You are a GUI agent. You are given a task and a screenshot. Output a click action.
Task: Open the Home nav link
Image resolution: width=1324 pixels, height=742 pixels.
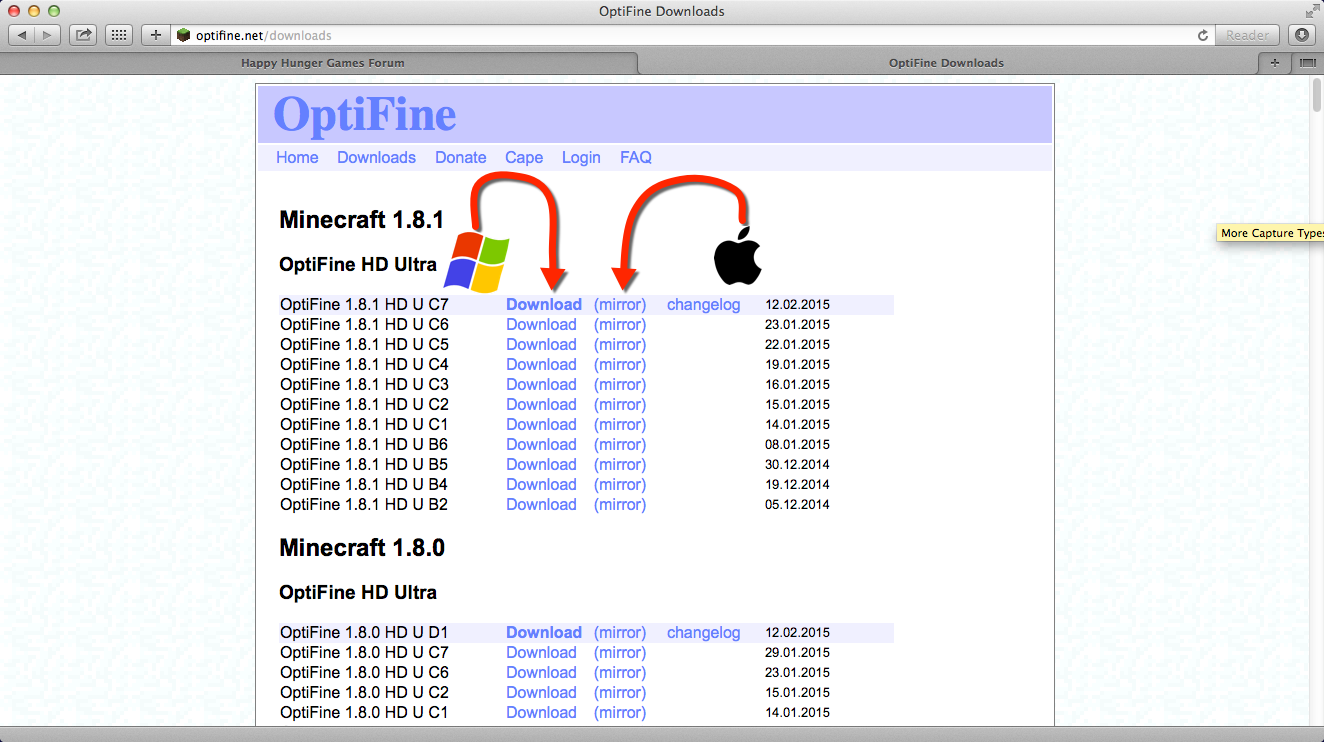tap(297, 158)
